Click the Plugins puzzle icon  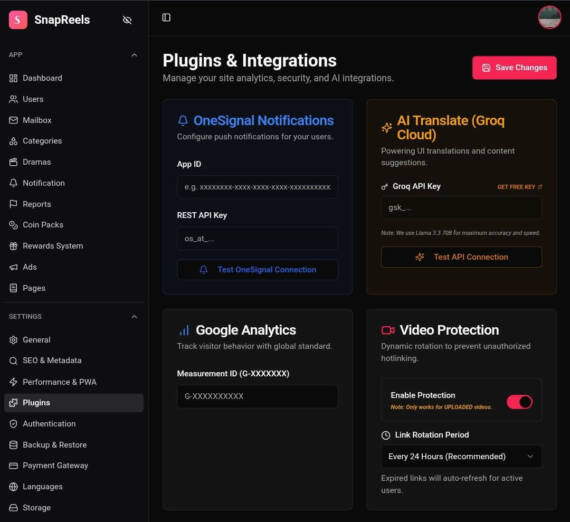[x=13, y=403]
